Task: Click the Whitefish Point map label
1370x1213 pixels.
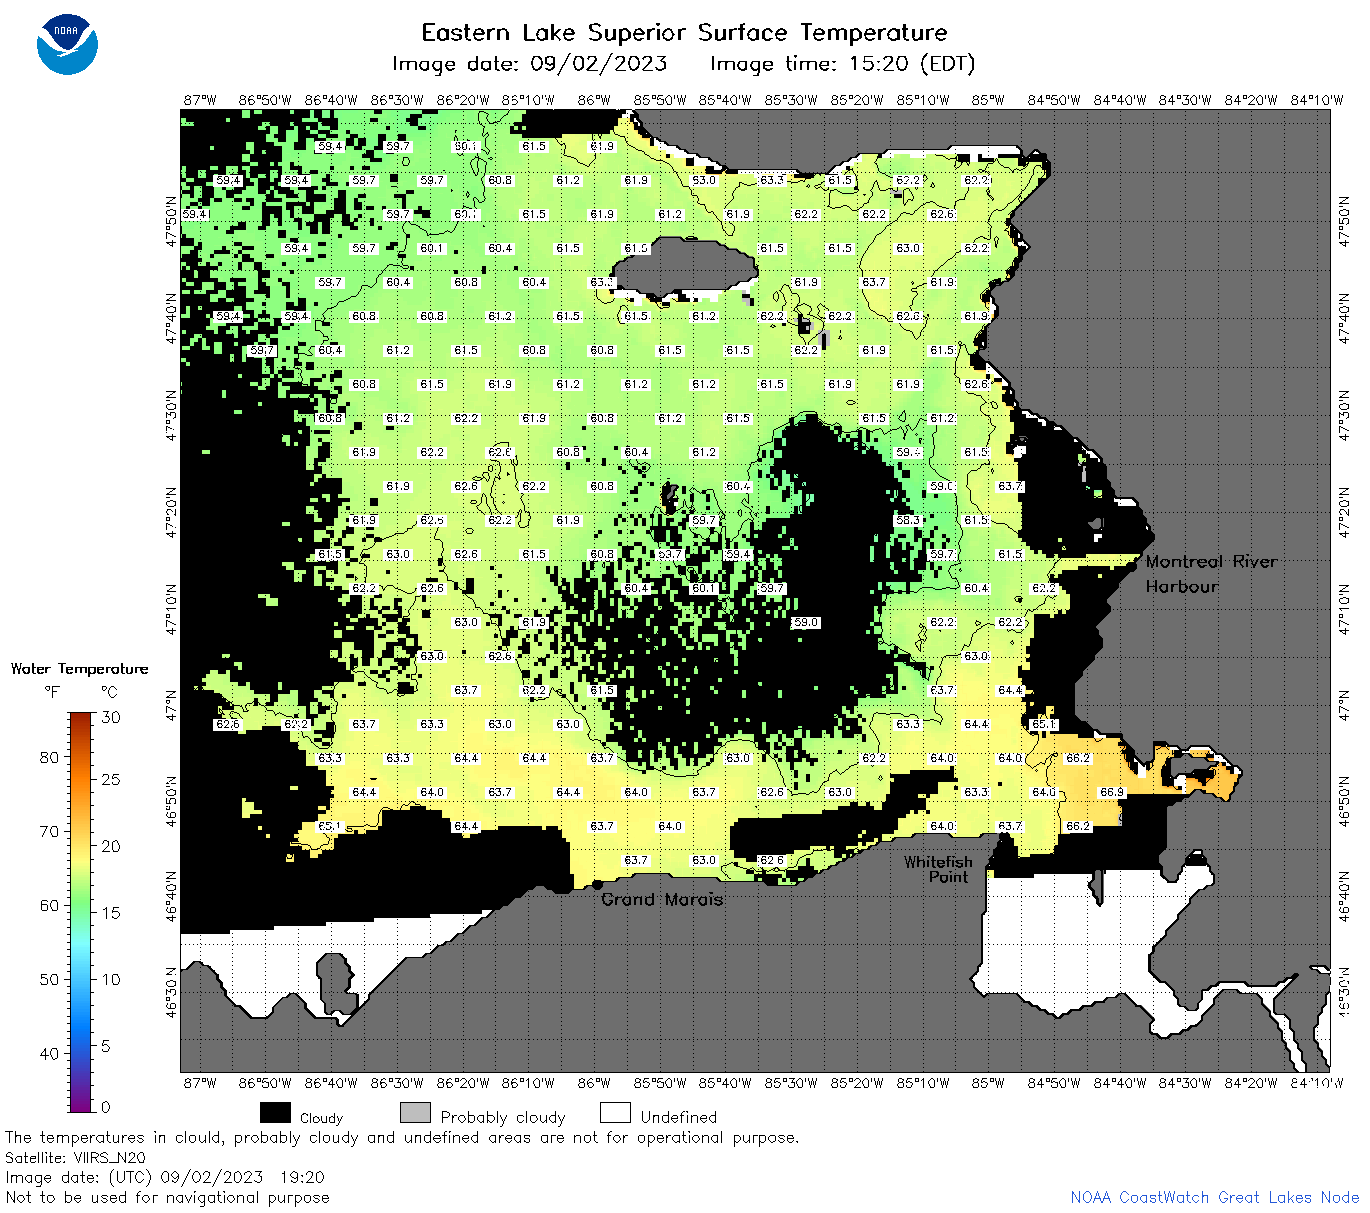Action: click(938, 869)
